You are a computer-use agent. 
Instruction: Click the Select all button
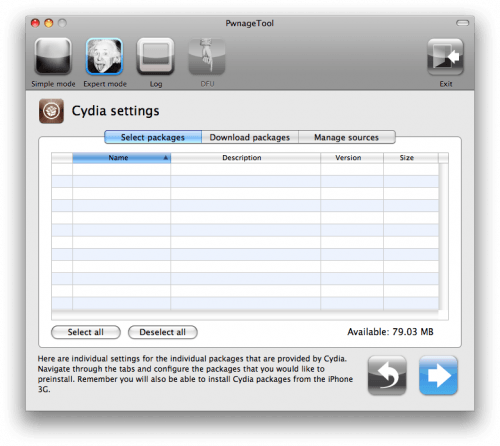point(86,332)
